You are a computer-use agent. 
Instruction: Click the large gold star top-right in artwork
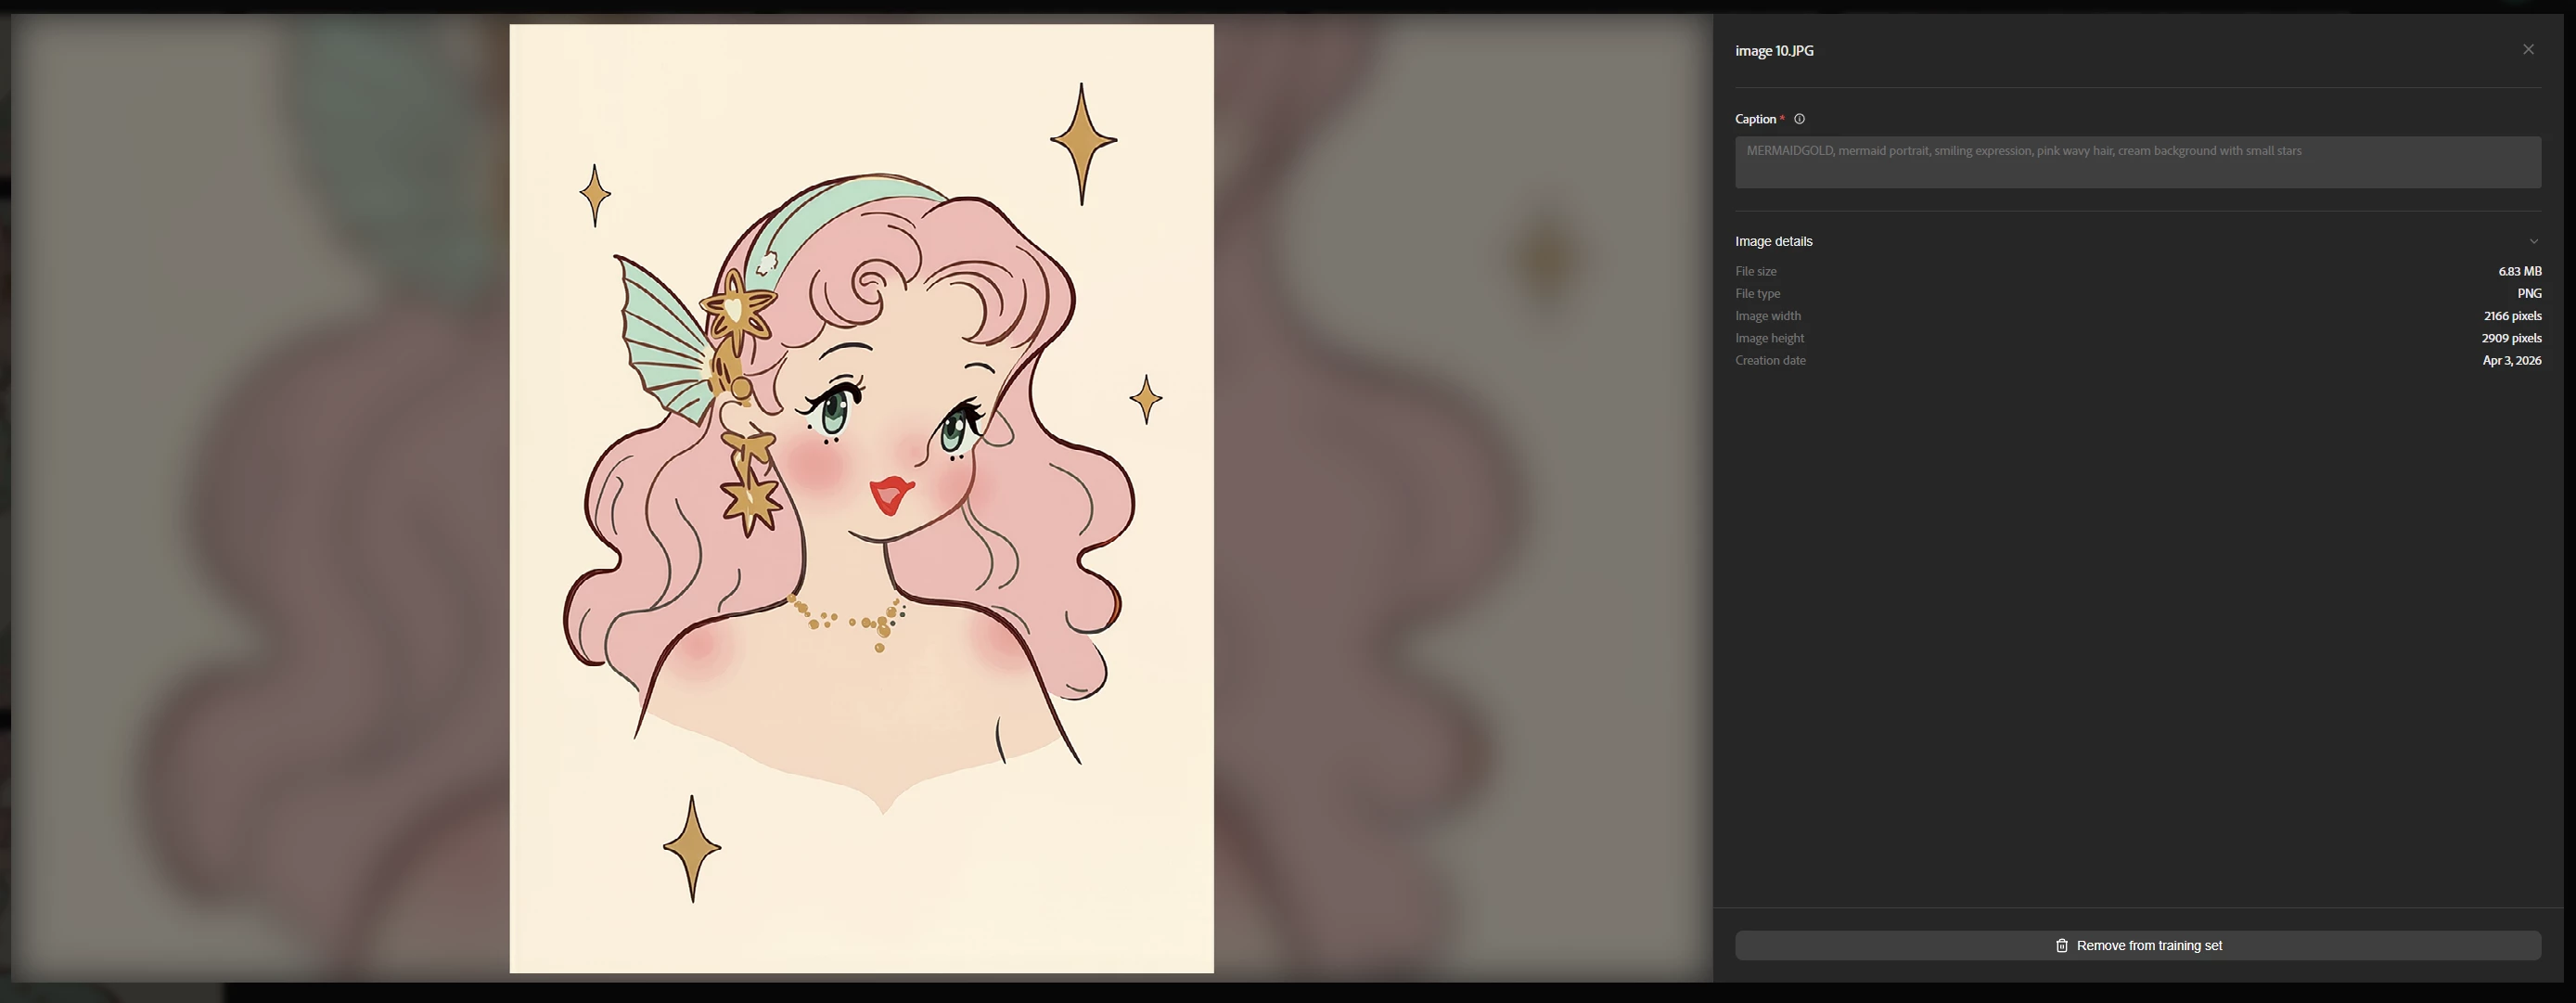[1082, 142]
